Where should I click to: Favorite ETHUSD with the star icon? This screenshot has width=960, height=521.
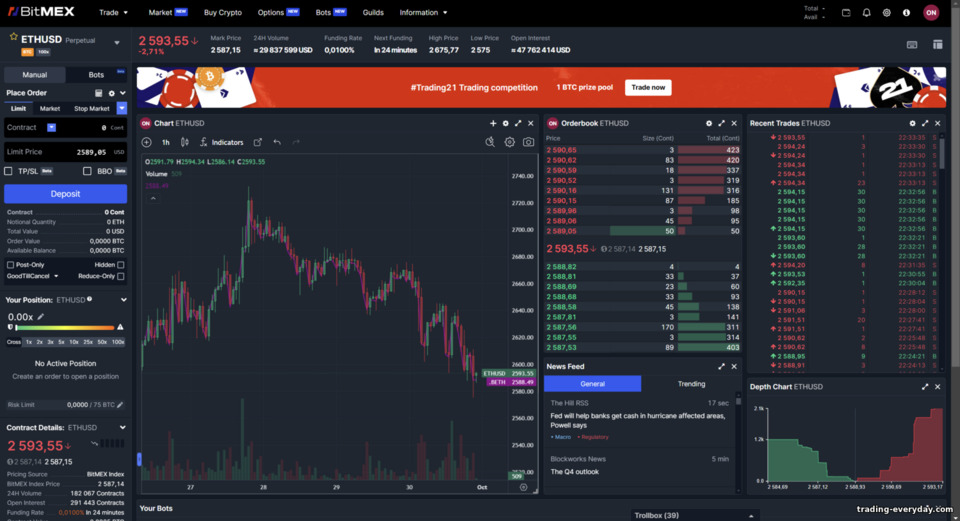tap(13, 37)
